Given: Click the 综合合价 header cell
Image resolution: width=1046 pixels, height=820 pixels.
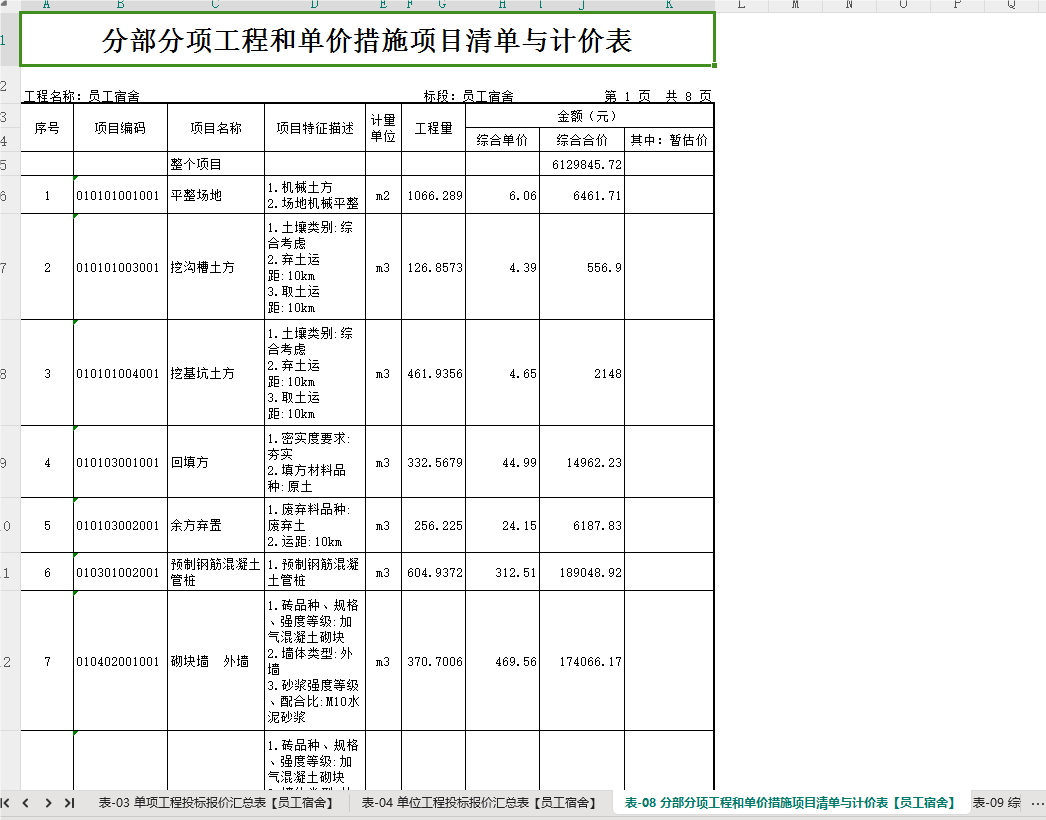Looking at the screenshot, I should click(582, 140).
